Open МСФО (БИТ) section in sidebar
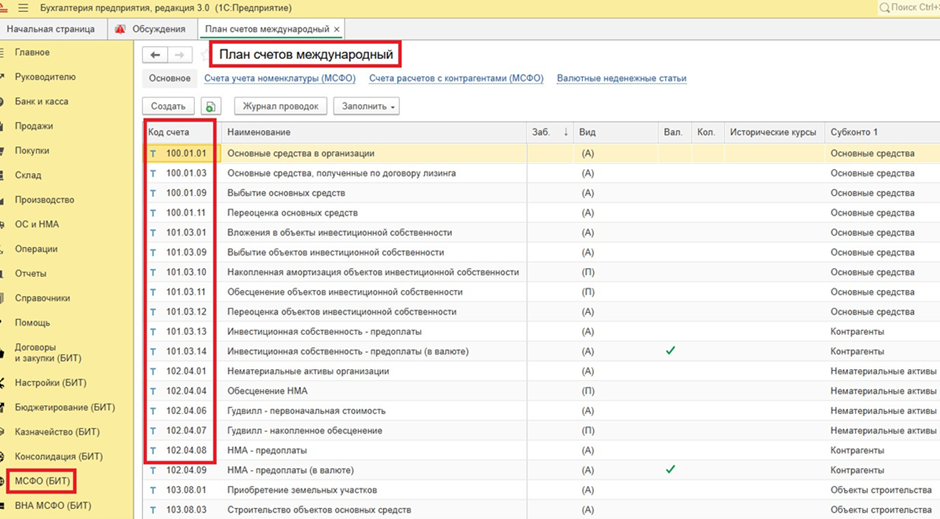 click(44, 481)
